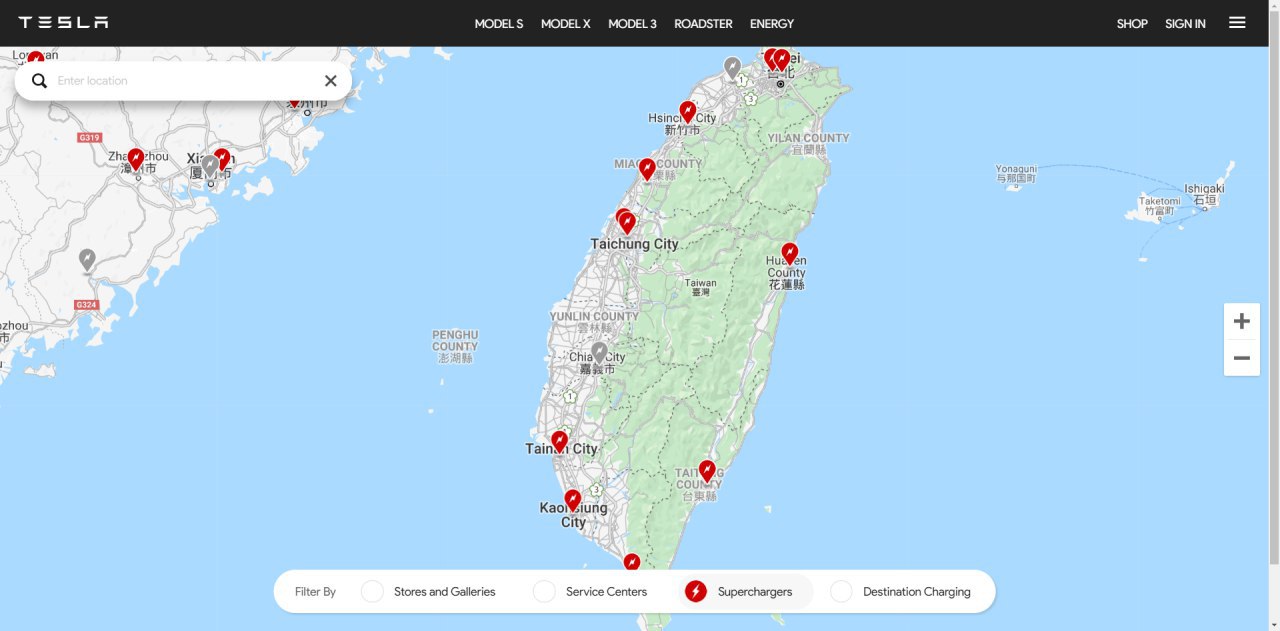Go to the Roadster page
Viewport: 1280px width, 631px height.
tap(703, 24)
